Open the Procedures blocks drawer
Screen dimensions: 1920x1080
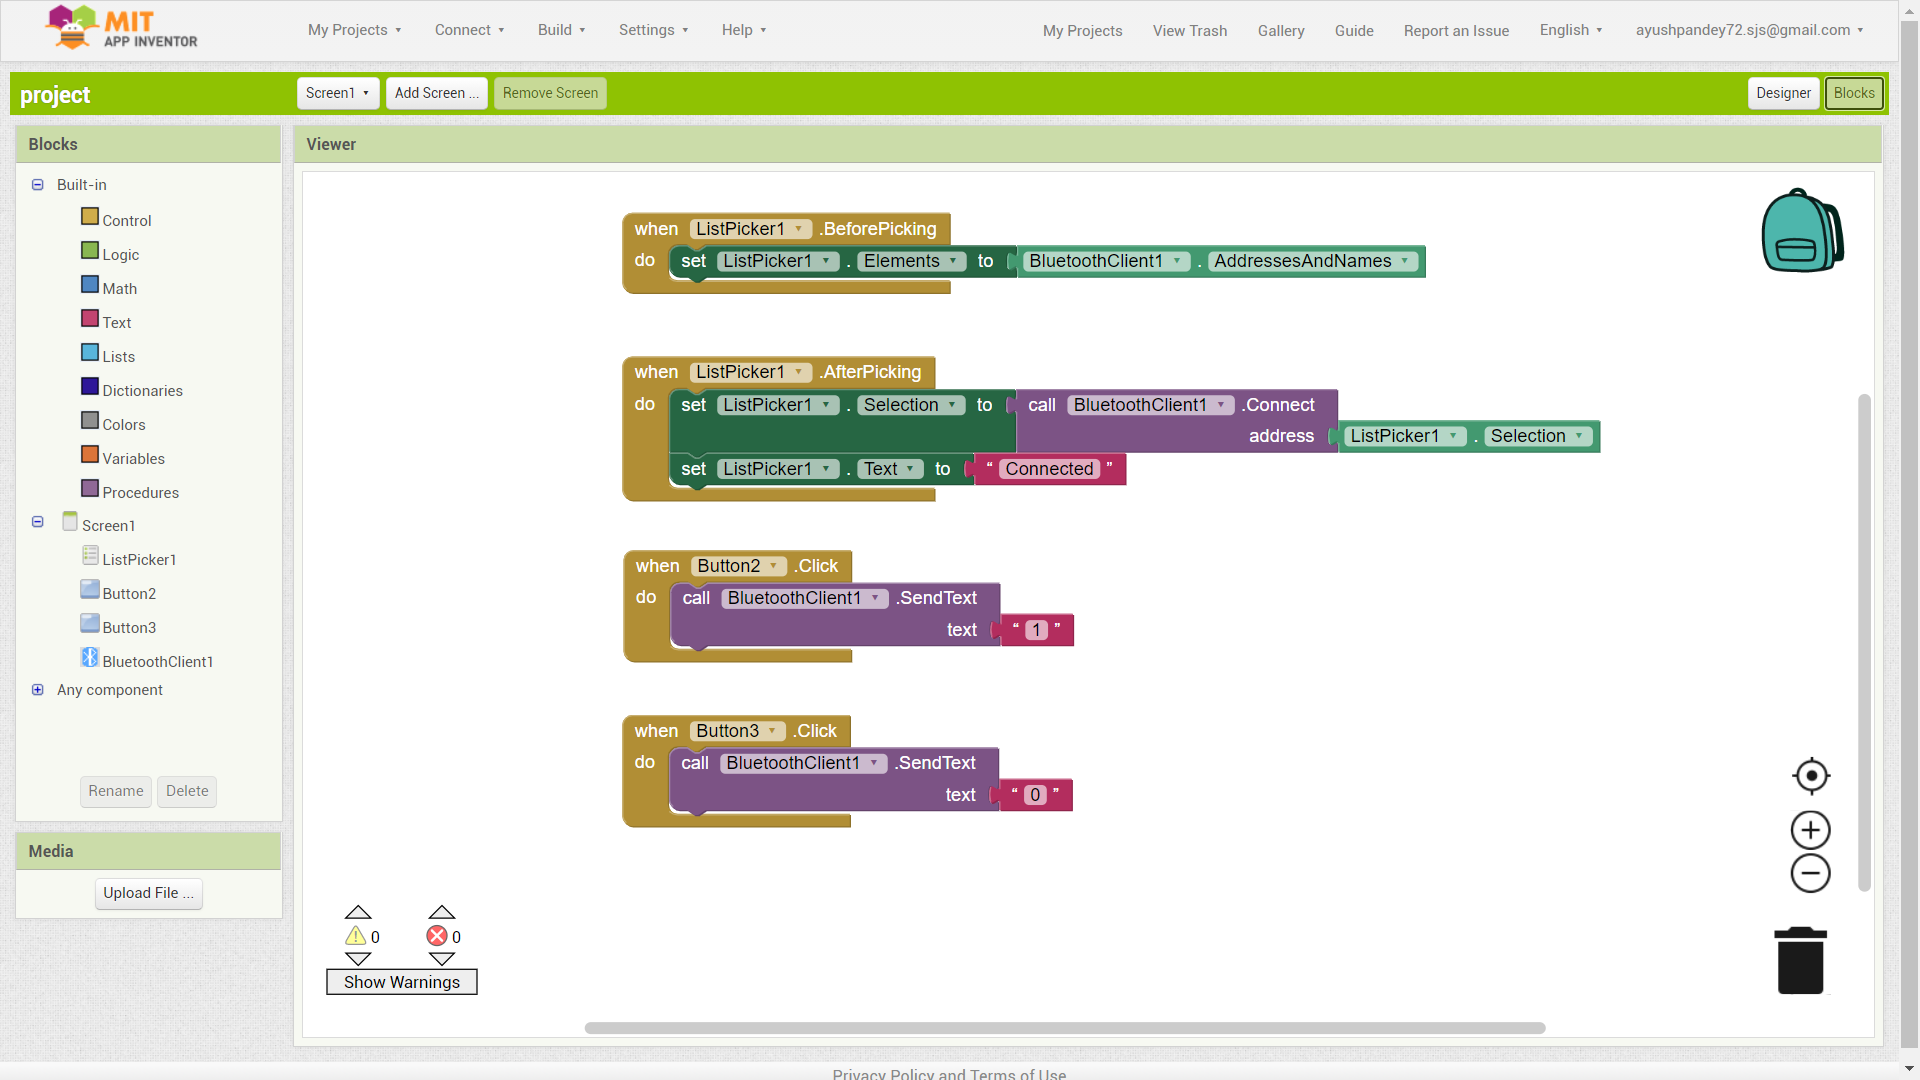pos(140,493)
